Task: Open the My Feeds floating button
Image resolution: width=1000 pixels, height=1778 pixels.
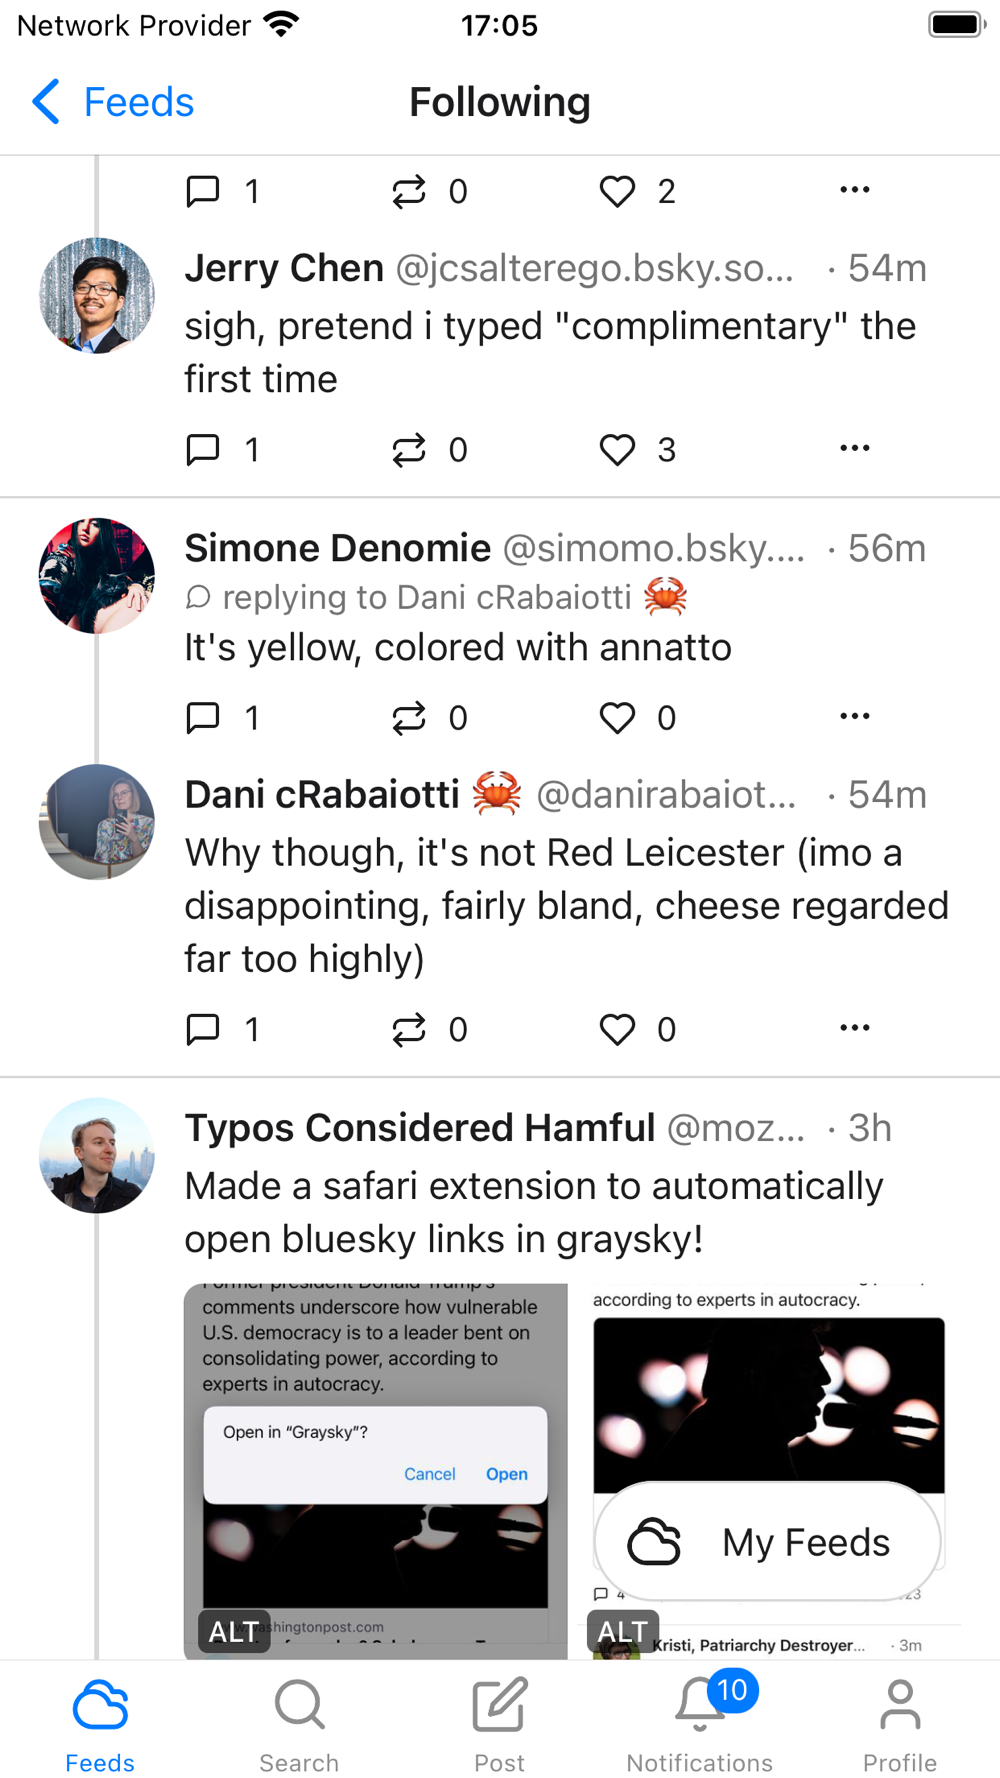Action: click(x=767, y=1541)
